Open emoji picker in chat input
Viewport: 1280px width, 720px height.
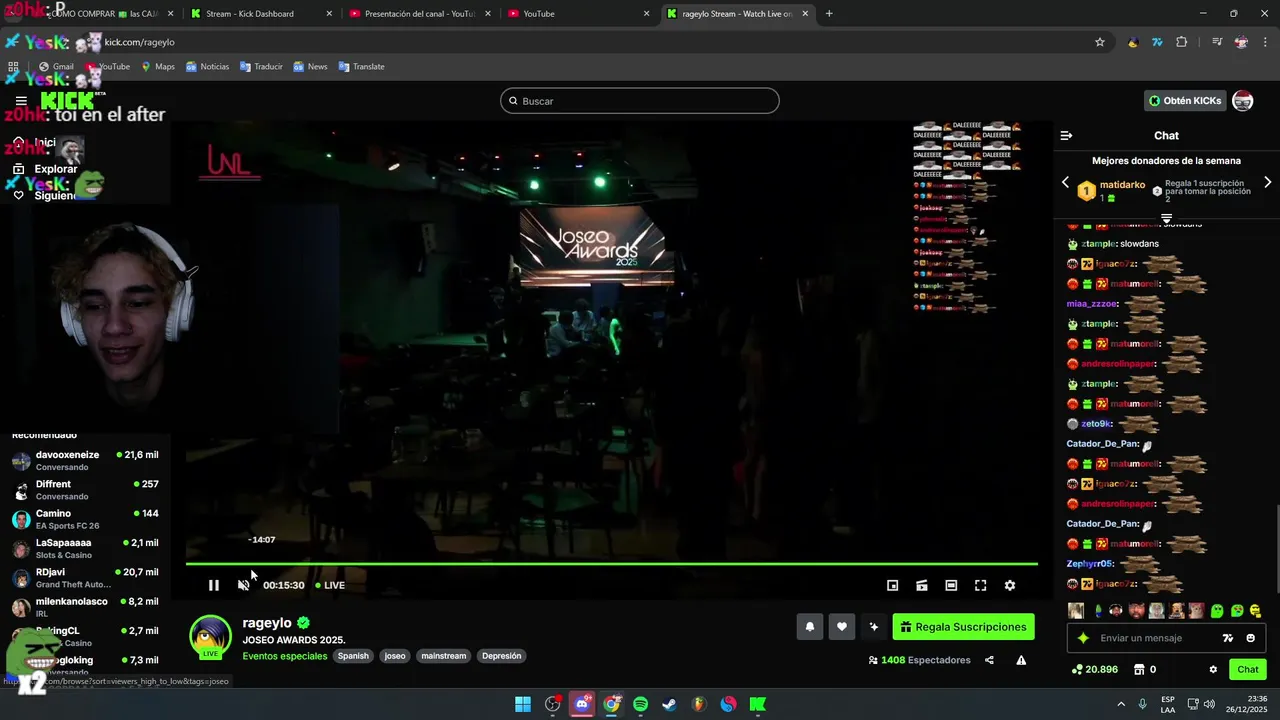coord(1251,638)
